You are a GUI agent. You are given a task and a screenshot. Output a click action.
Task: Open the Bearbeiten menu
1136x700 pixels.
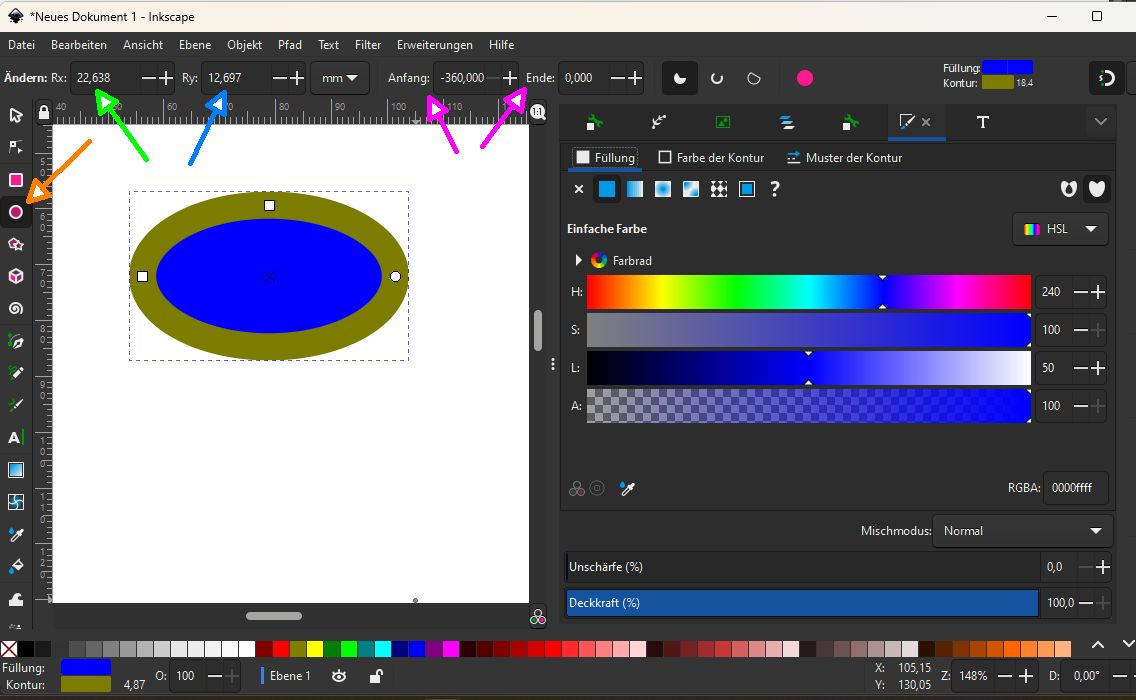(x=79, y=45)
